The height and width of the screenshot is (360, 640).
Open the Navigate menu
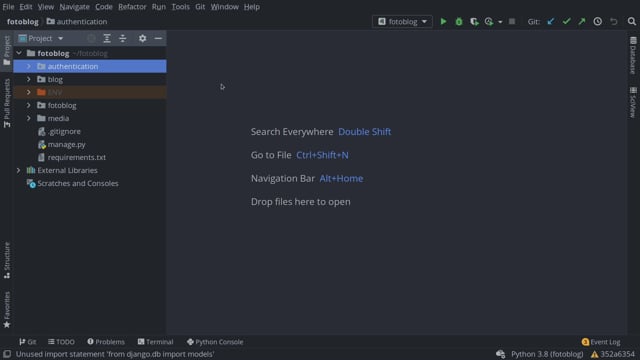click(74, 7)
